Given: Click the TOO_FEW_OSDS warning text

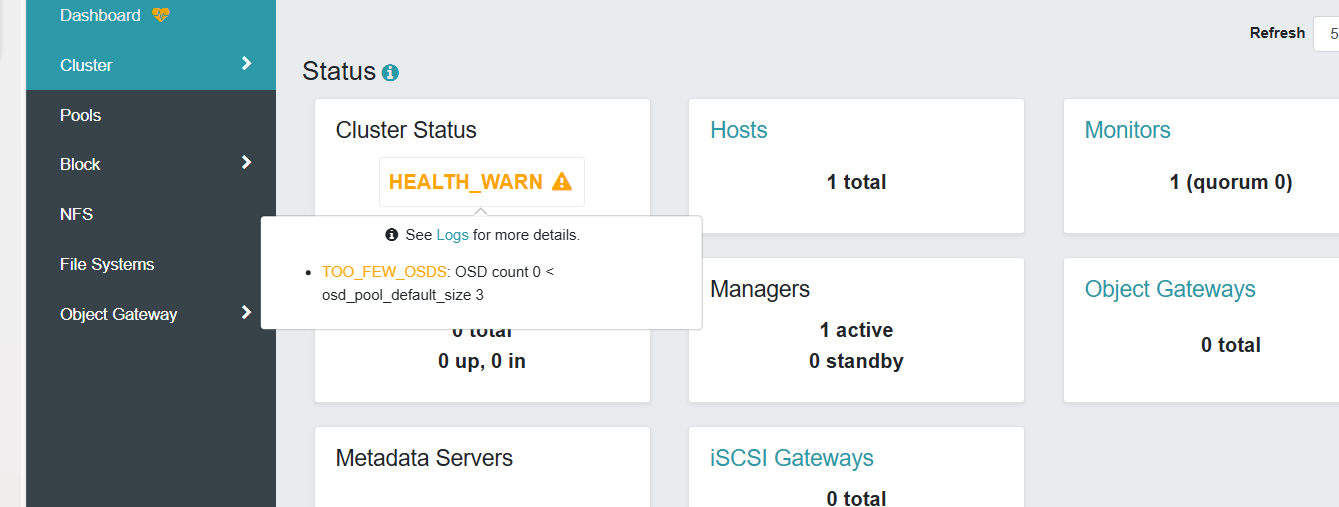Looking at the screenshot, I should (385, 271).
